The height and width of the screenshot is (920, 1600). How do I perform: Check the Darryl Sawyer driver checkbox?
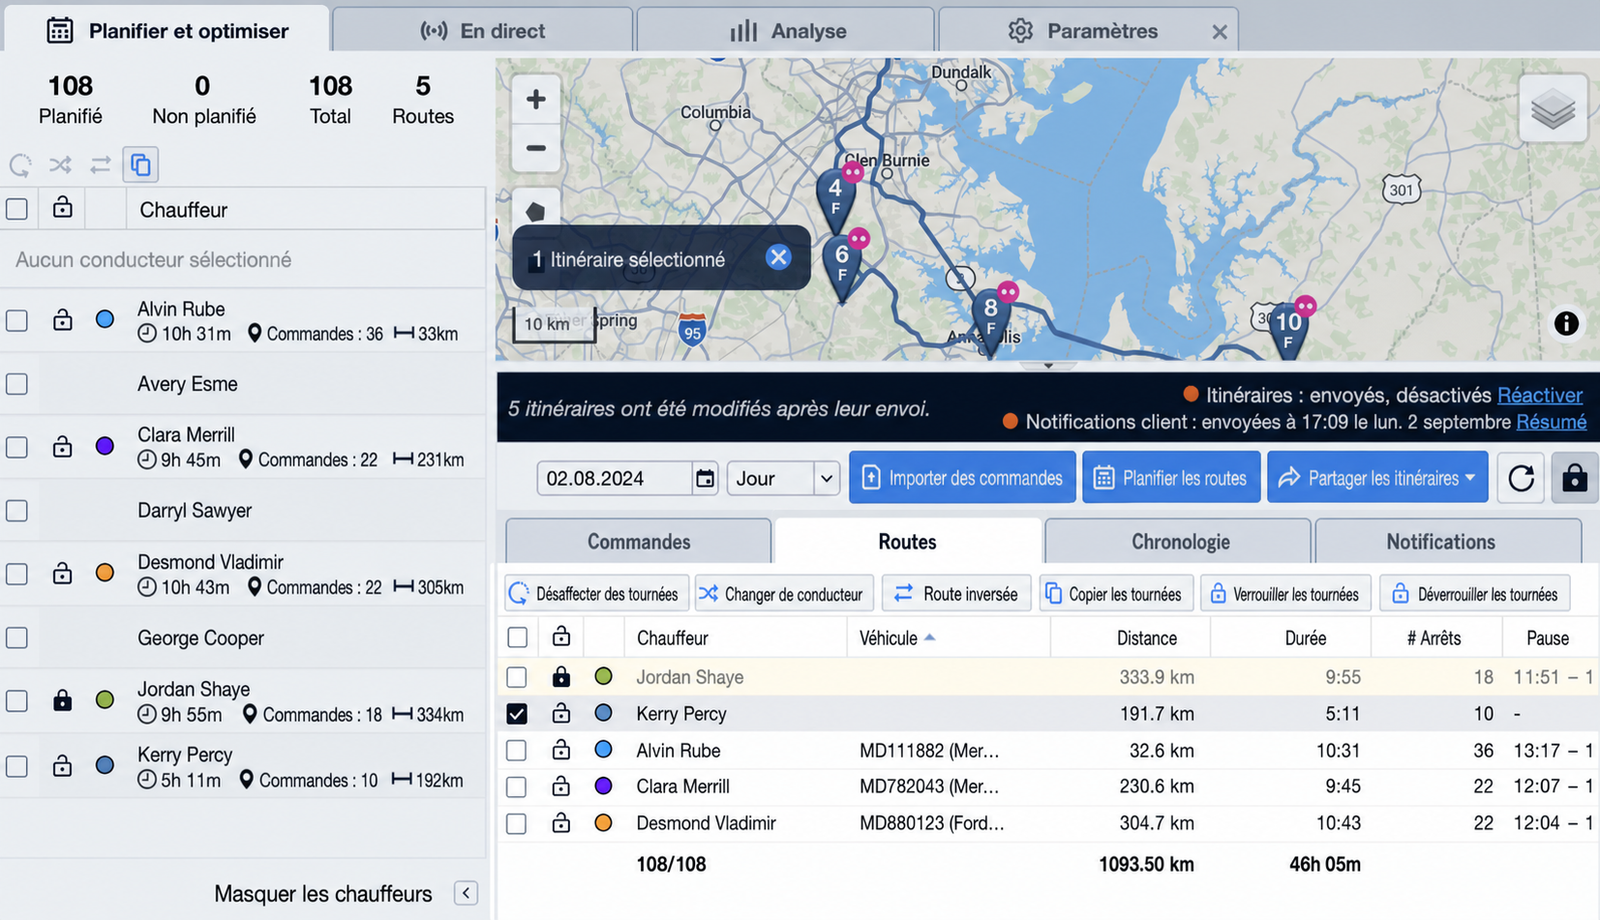coord(17,511)
